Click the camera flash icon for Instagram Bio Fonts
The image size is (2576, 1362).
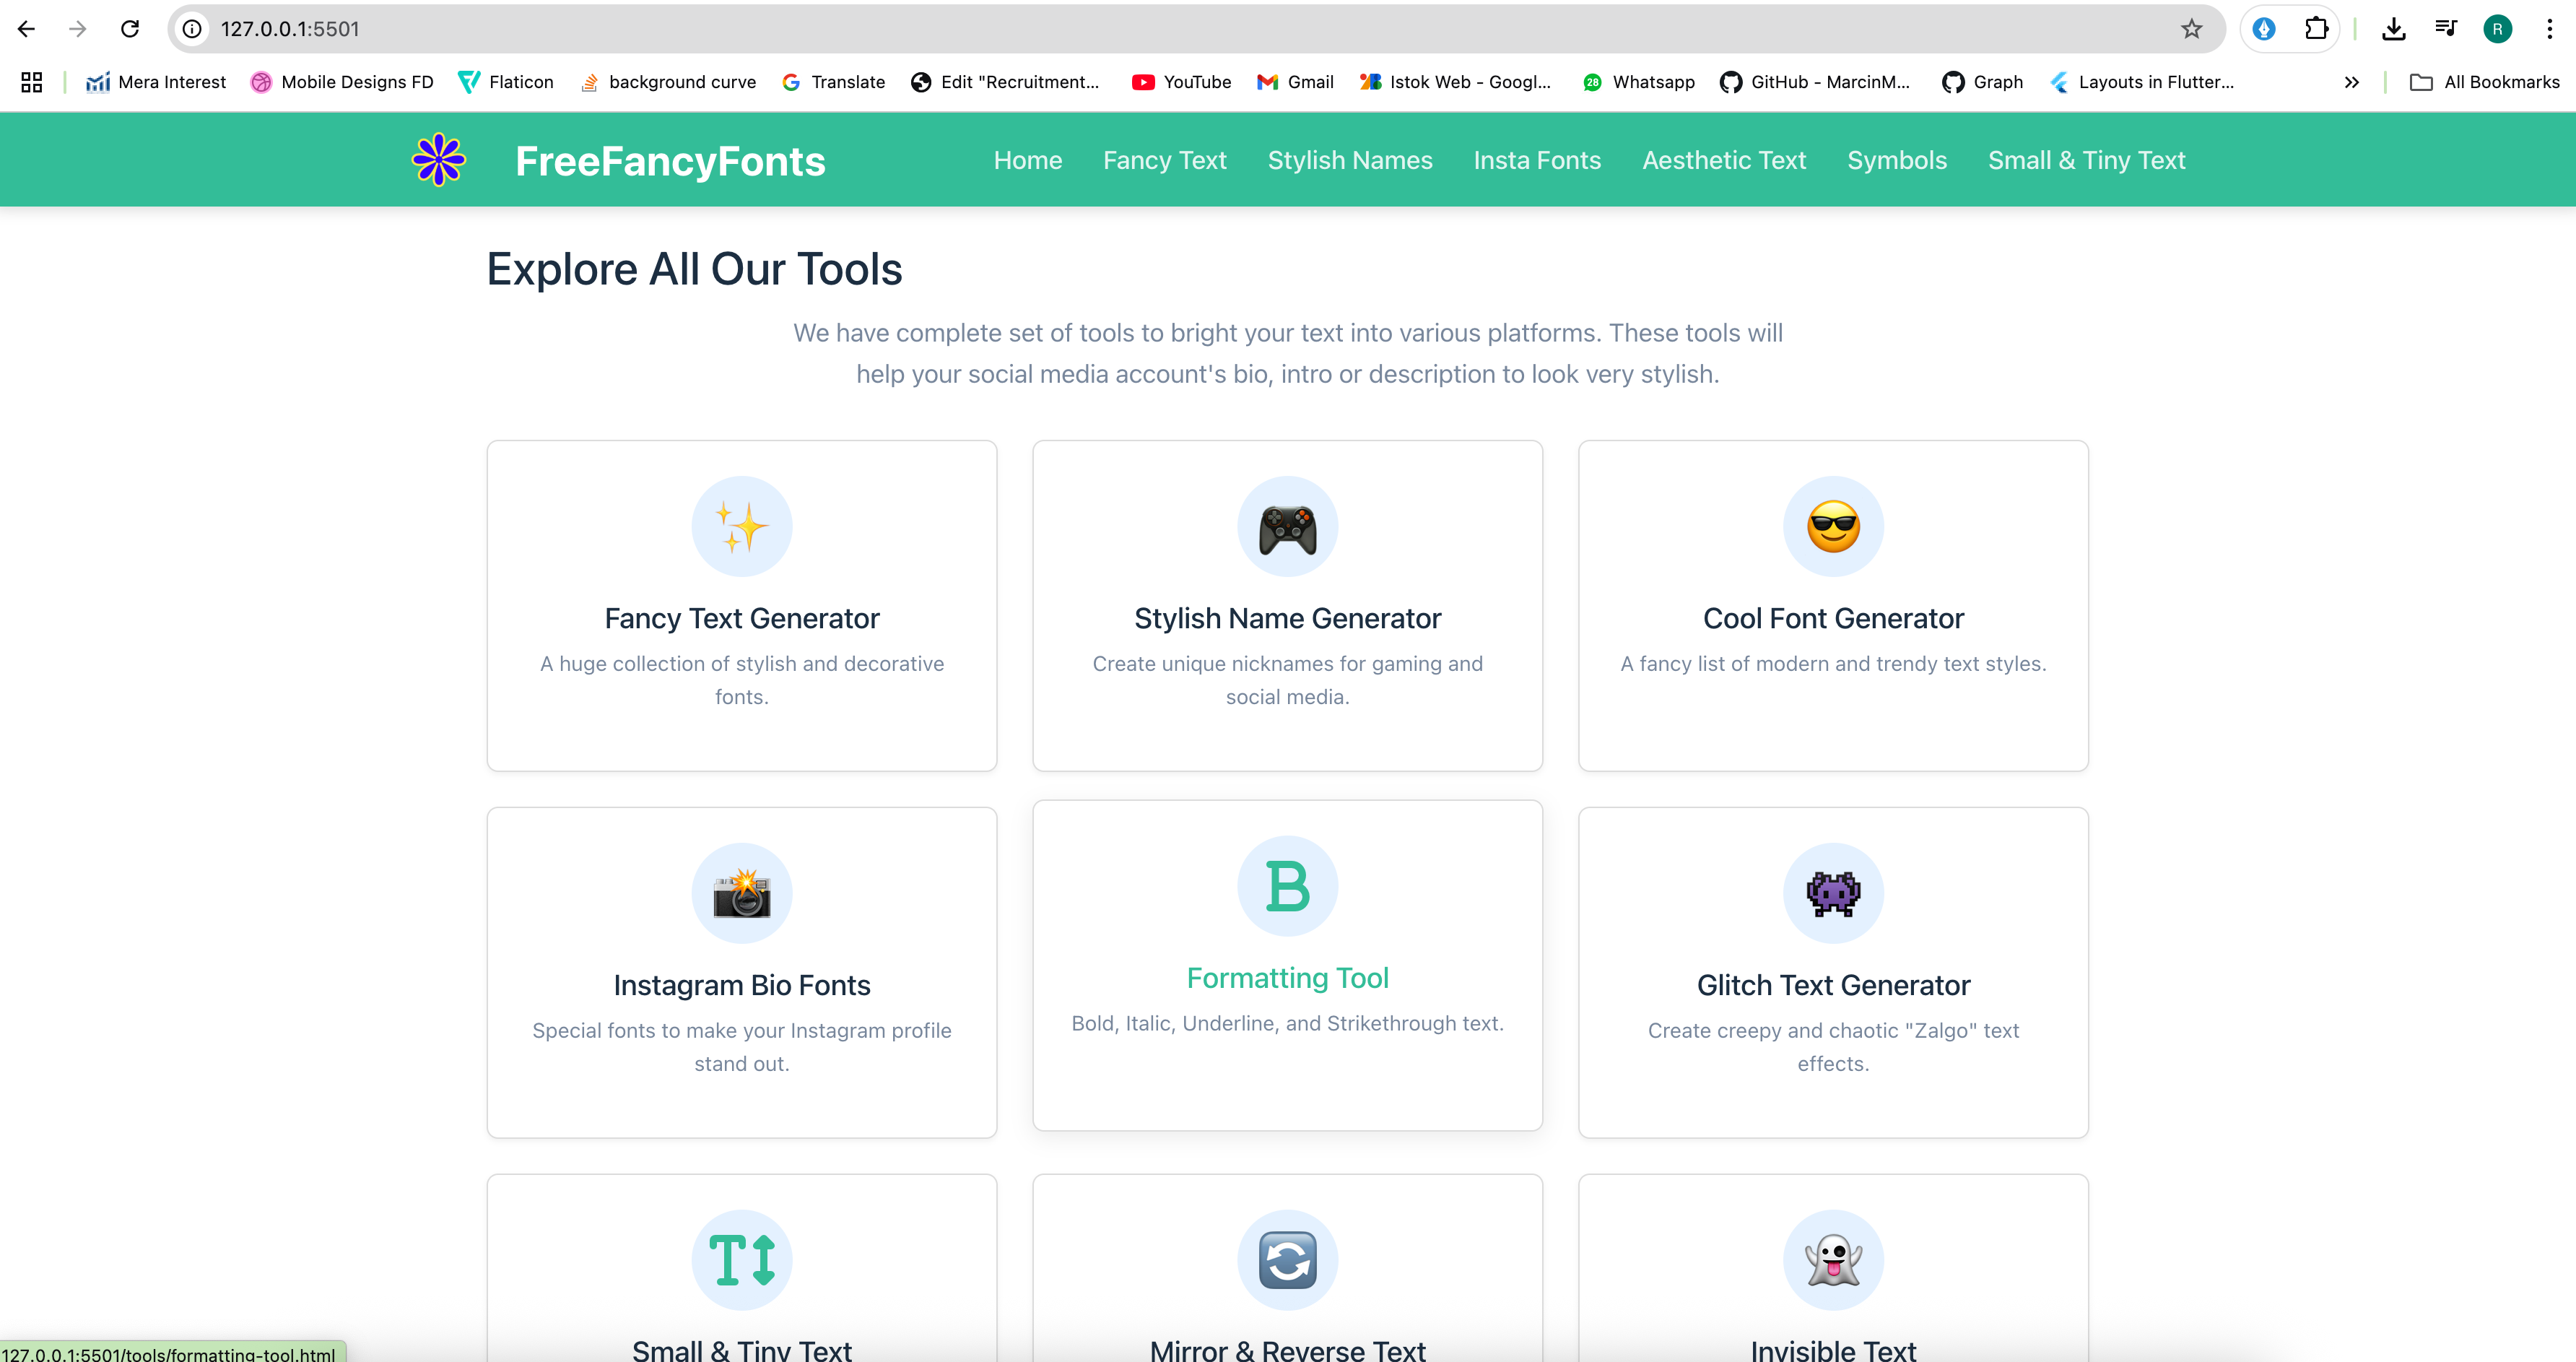742,894
